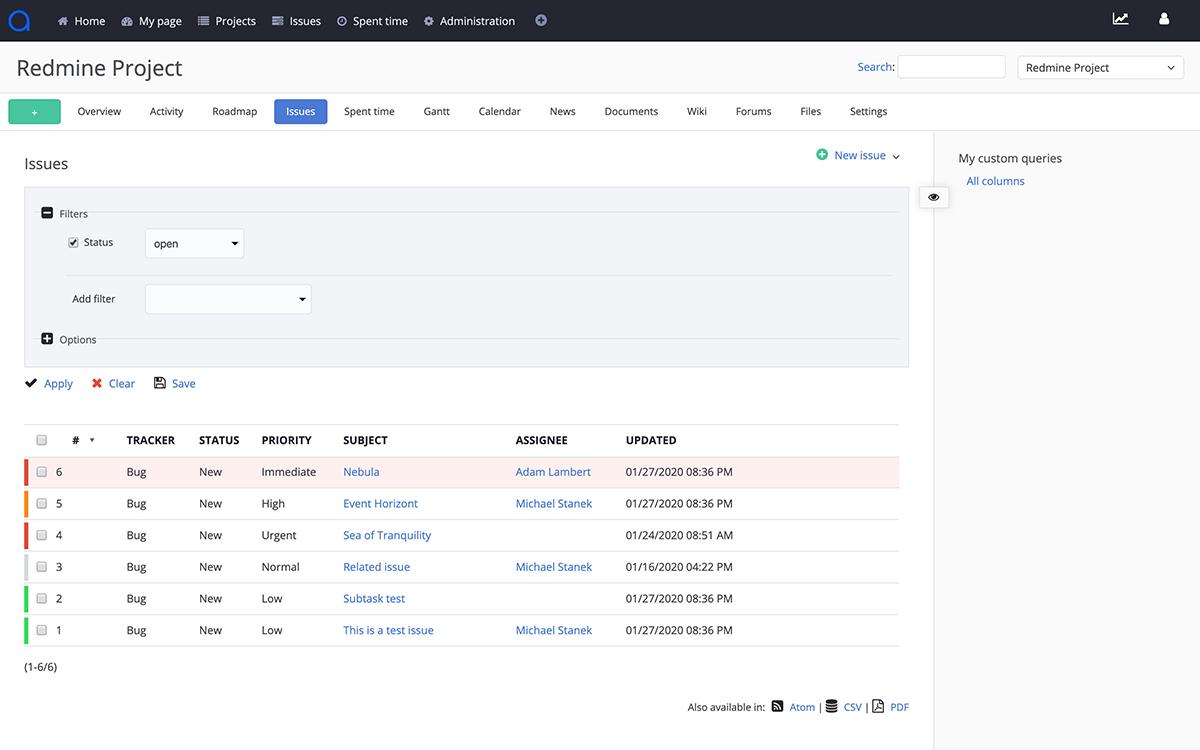Image resolution: width=1200 pixels, height=750 pixels.
Task: Open the project Settings tab
Action: (868, 112)
